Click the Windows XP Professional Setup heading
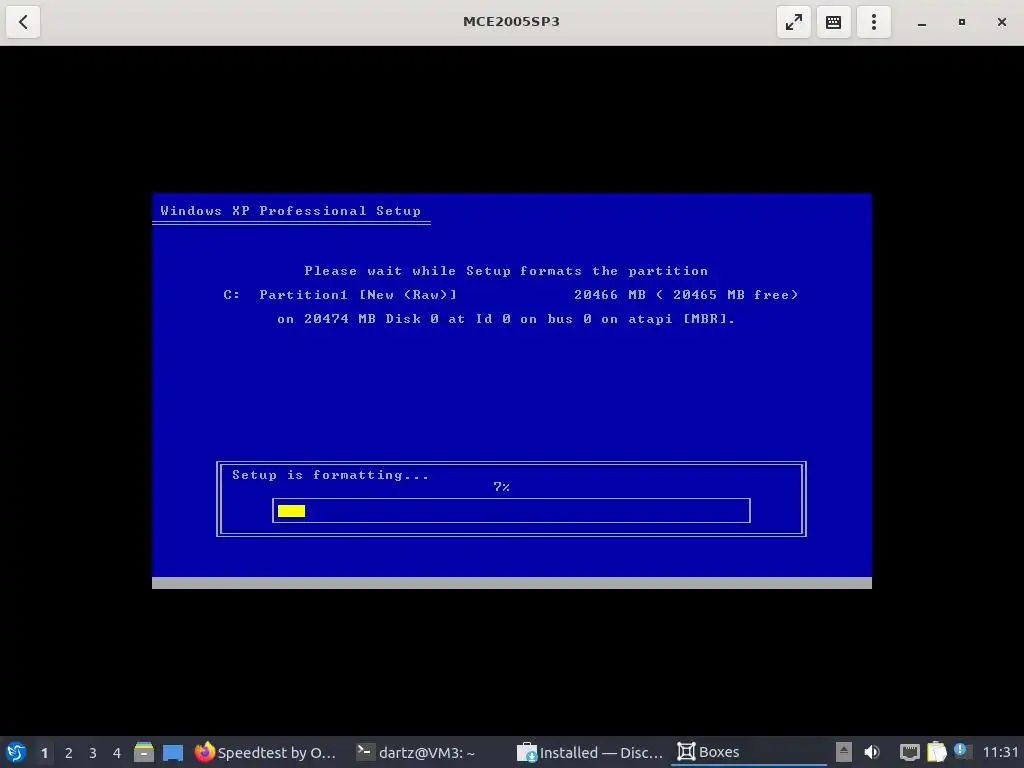The height and width of the screenshot is (768, 1024). tap(291, 211)
